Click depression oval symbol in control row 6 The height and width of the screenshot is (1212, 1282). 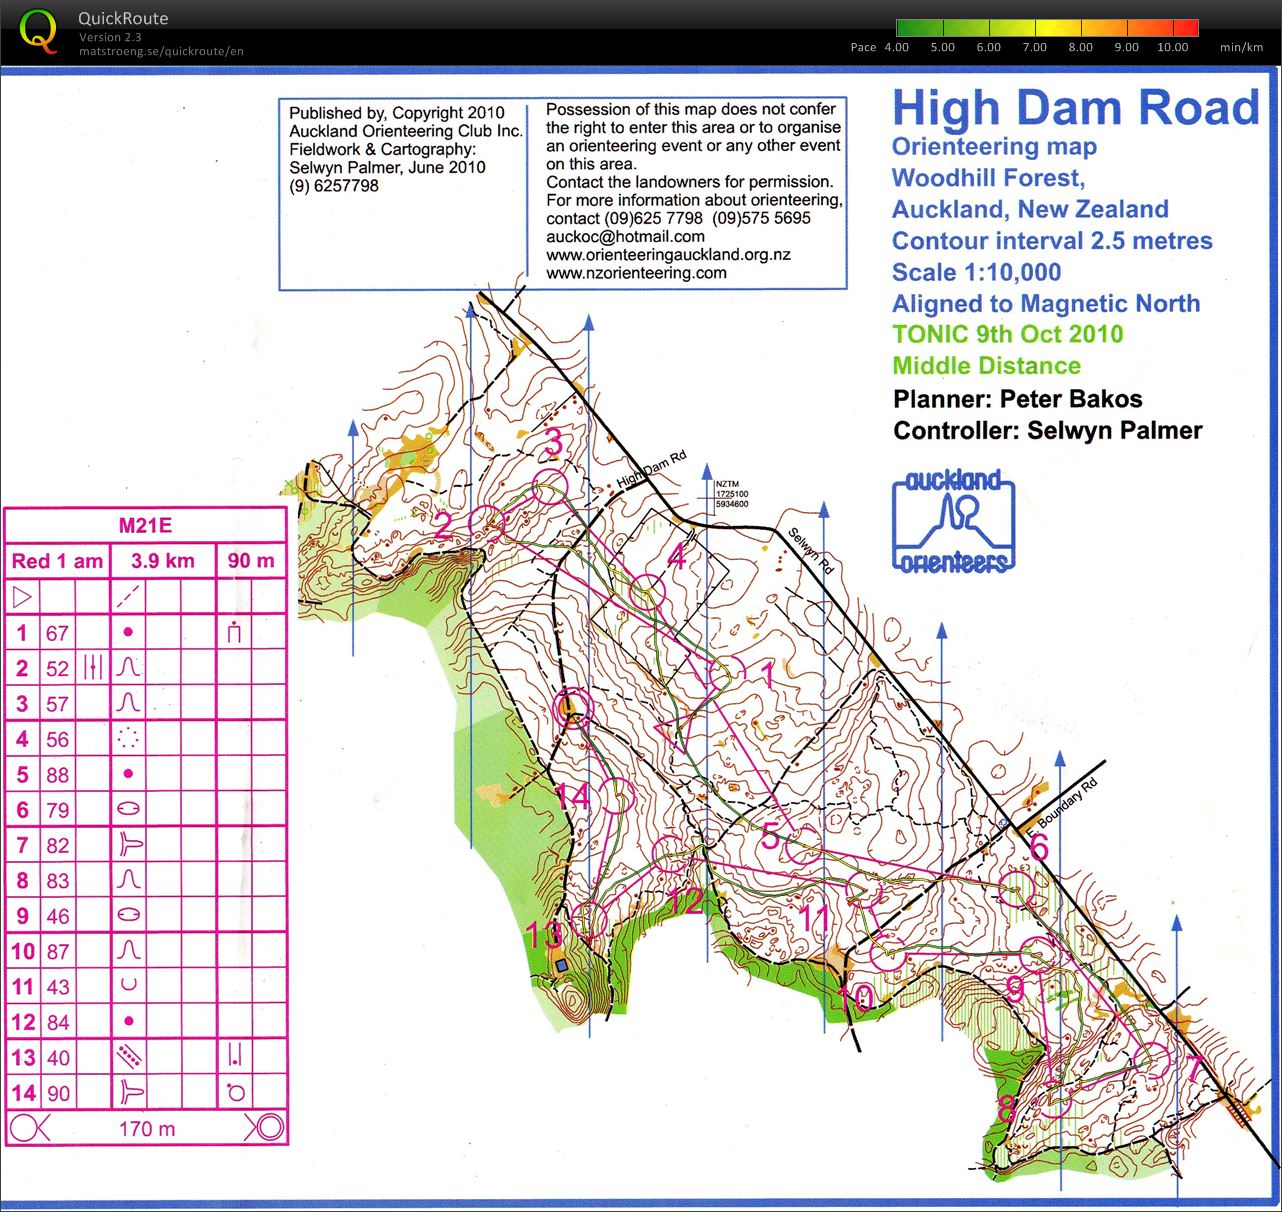click(x=128, y=809)
